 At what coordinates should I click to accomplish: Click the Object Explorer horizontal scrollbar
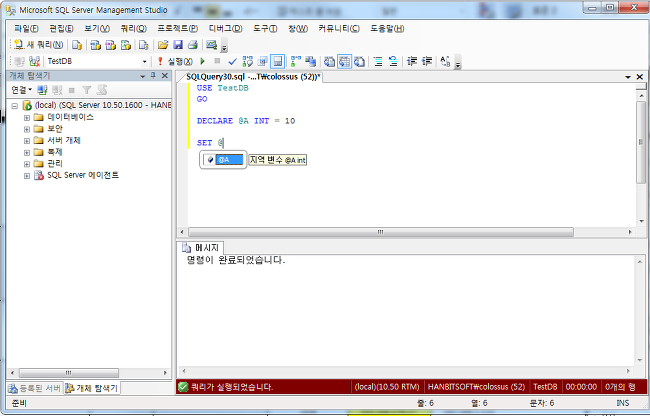69,373
